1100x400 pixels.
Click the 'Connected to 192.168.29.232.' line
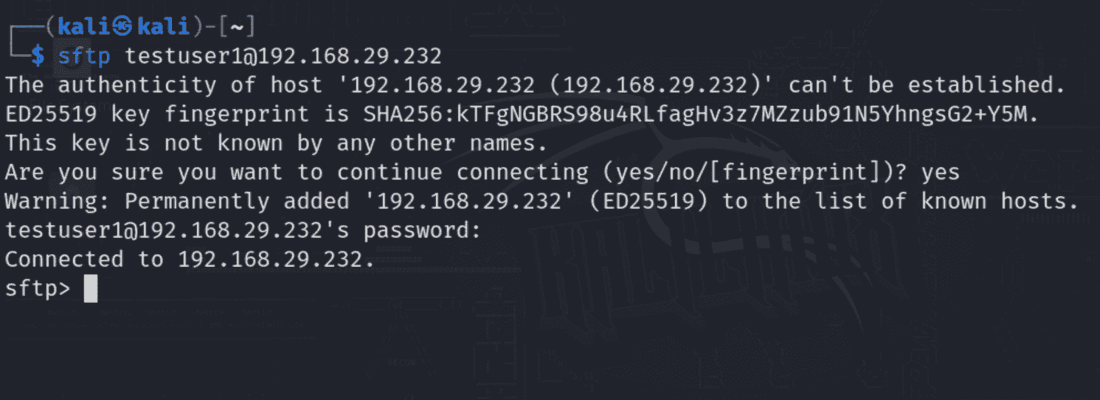(190, 260)
